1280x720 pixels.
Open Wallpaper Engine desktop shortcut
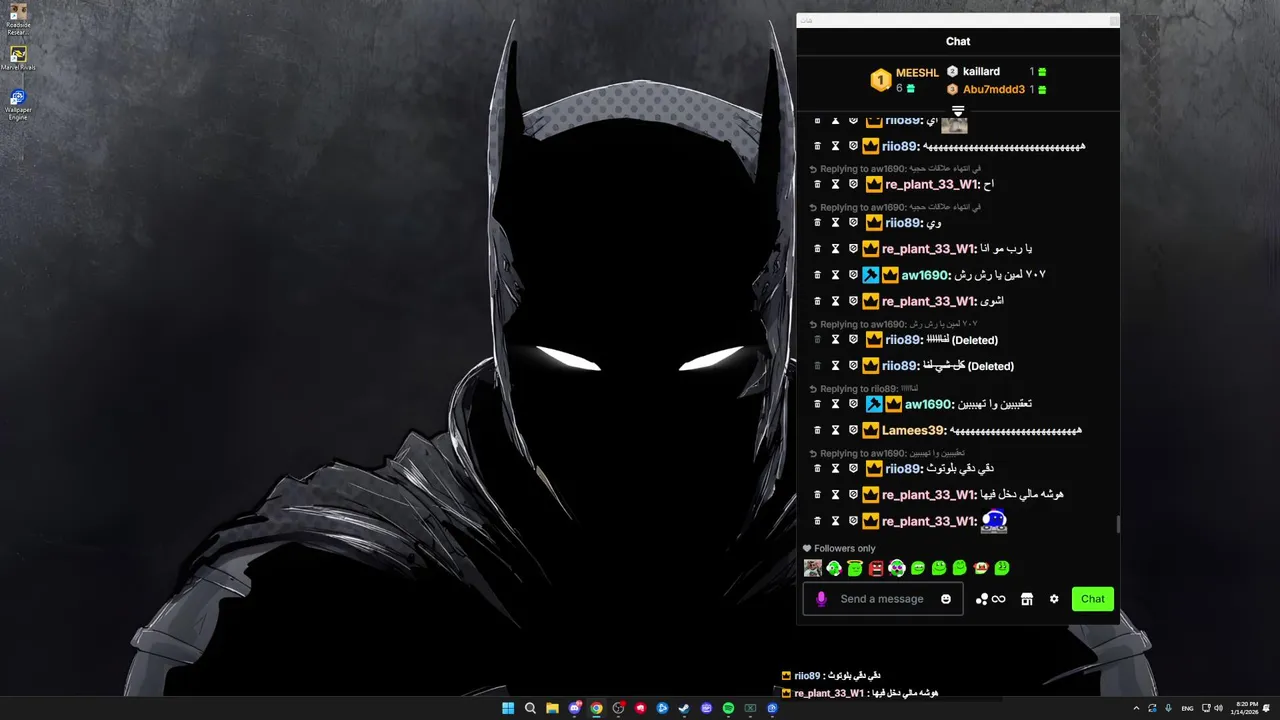(18, 105)
